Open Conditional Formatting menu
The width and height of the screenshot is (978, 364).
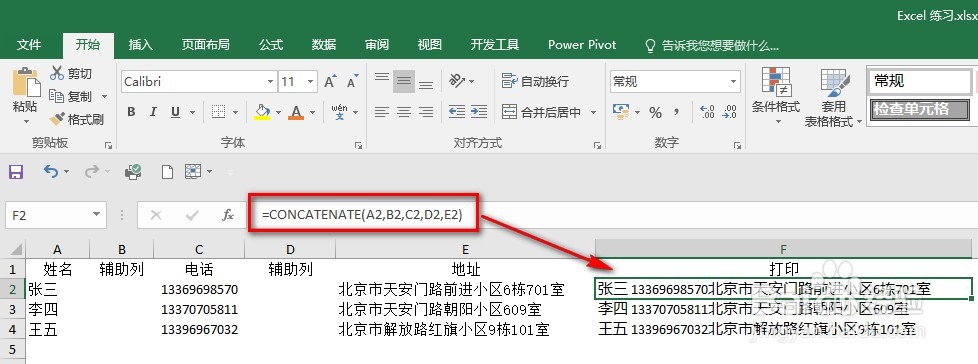click(776, 95)
